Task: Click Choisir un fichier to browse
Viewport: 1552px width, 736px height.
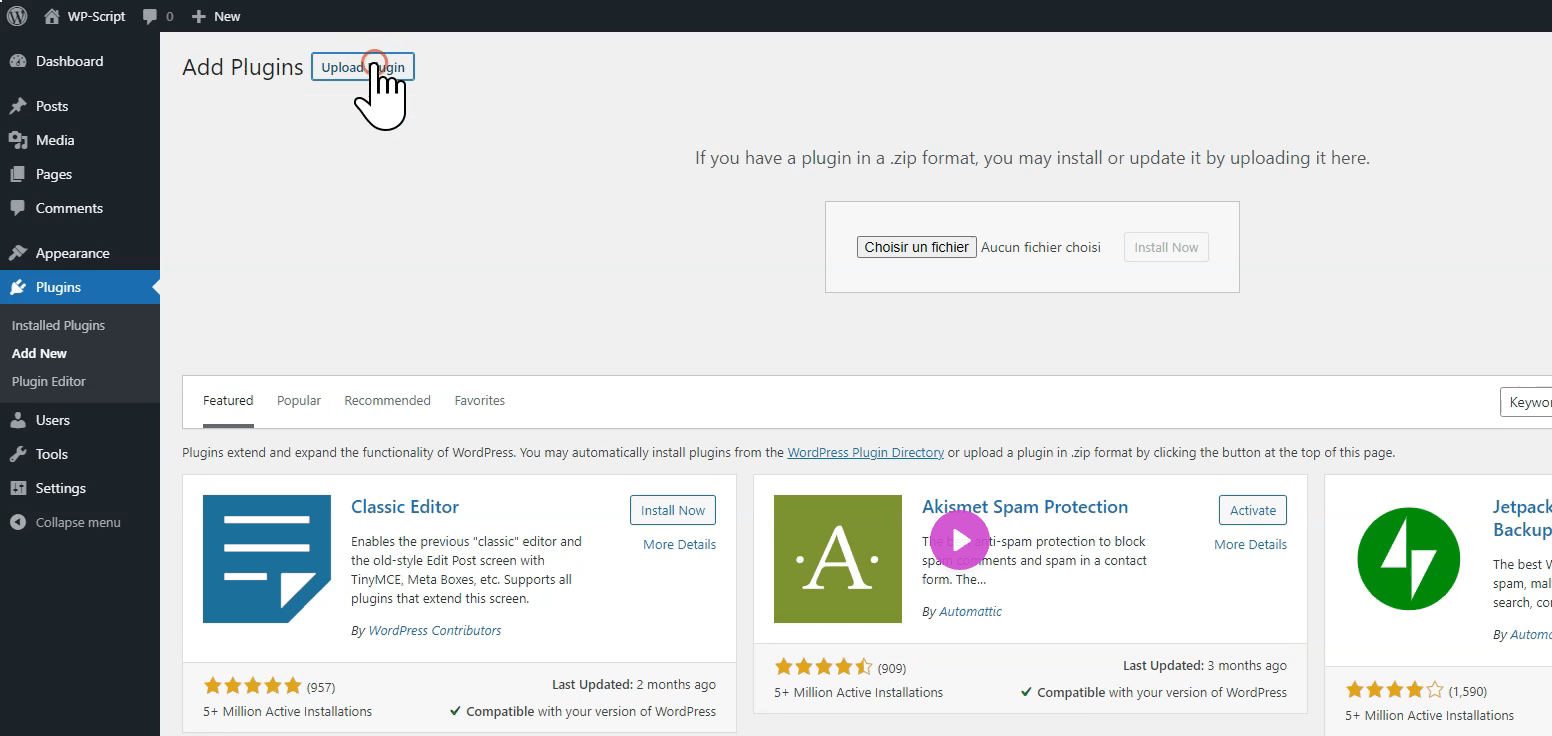Action: (x=916, y=247)
